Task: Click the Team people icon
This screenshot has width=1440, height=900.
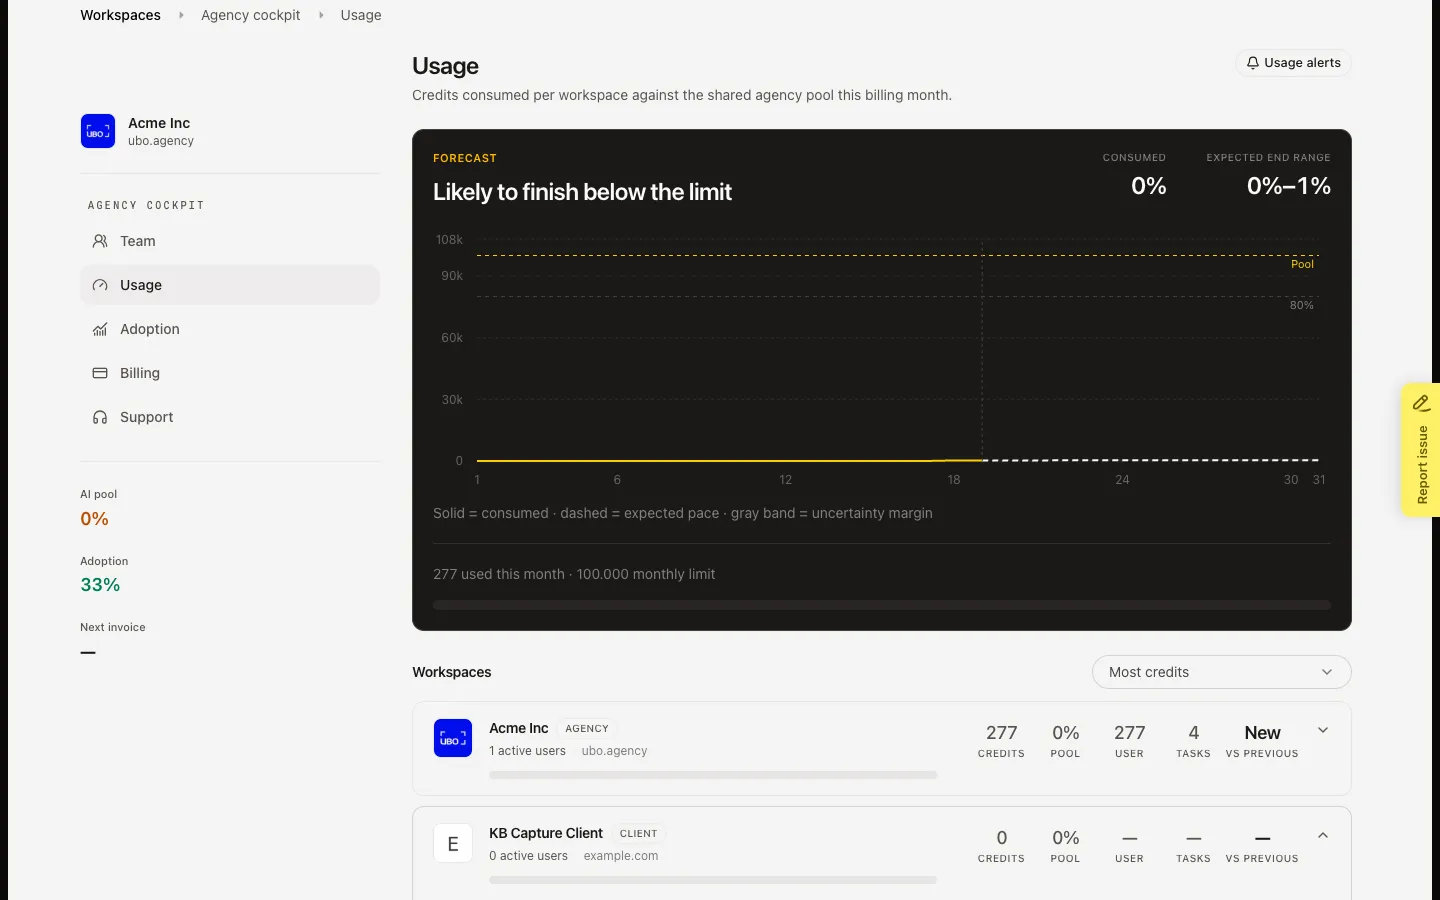Action: pos(100,241)
